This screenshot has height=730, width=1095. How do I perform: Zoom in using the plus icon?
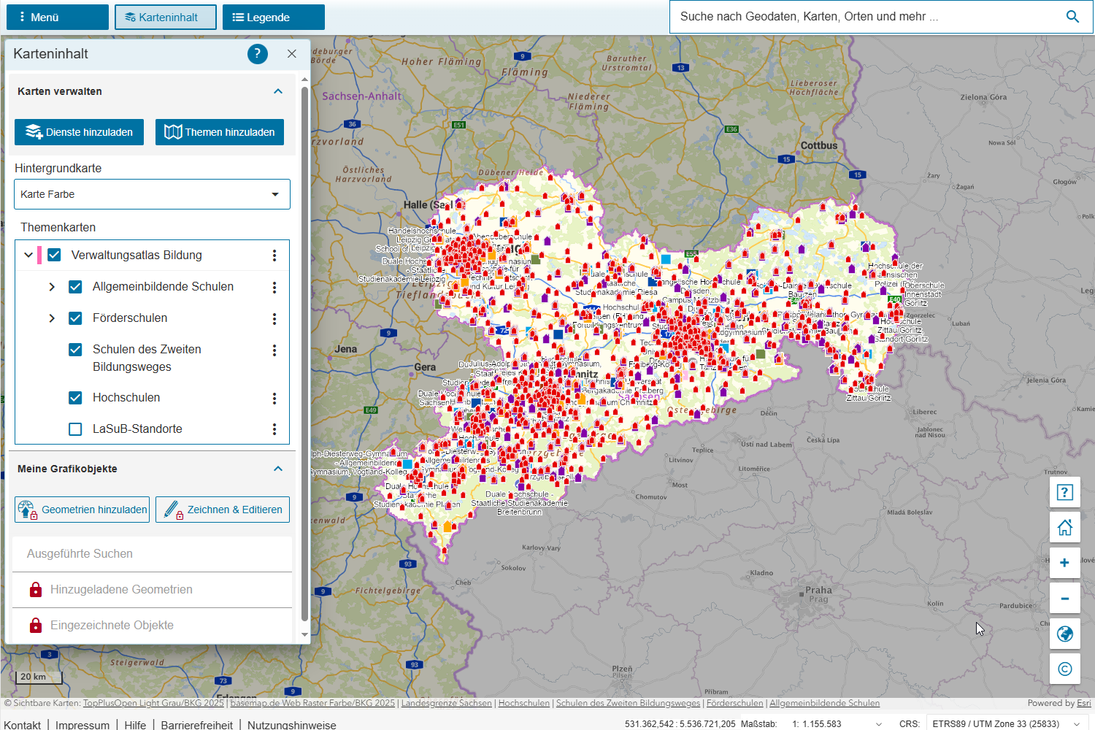click(x=1064, y=563)
